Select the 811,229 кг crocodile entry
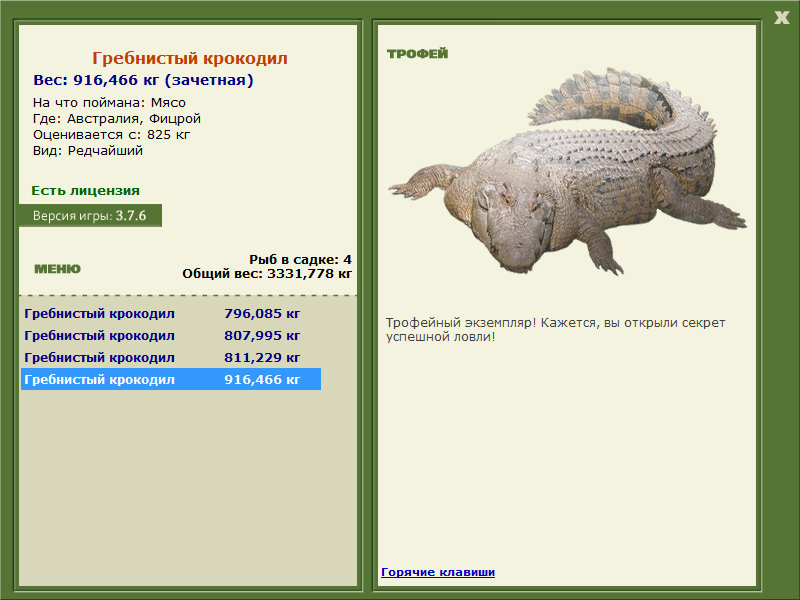This screenshot has width=800, height=600. click(x=171, y=357)
